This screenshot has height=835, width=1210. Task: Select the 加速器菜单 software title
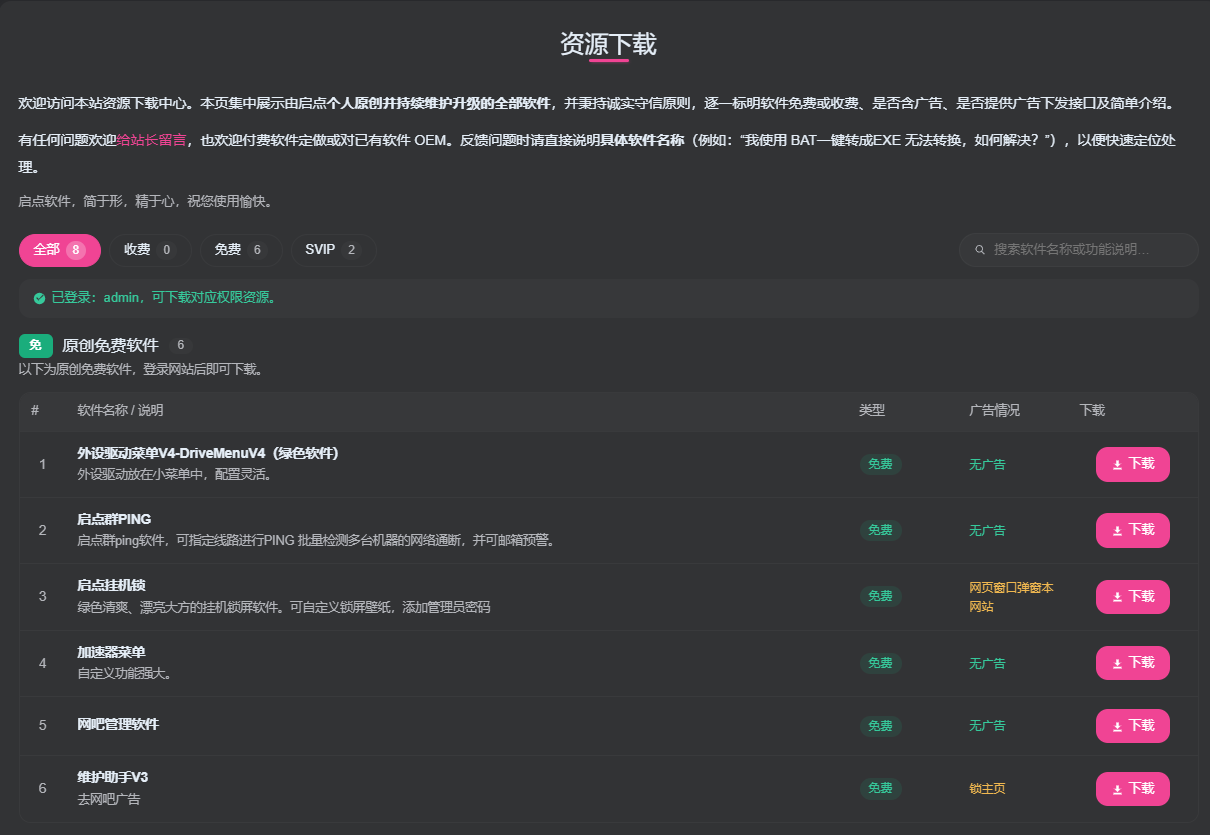[x=111, y=652]
